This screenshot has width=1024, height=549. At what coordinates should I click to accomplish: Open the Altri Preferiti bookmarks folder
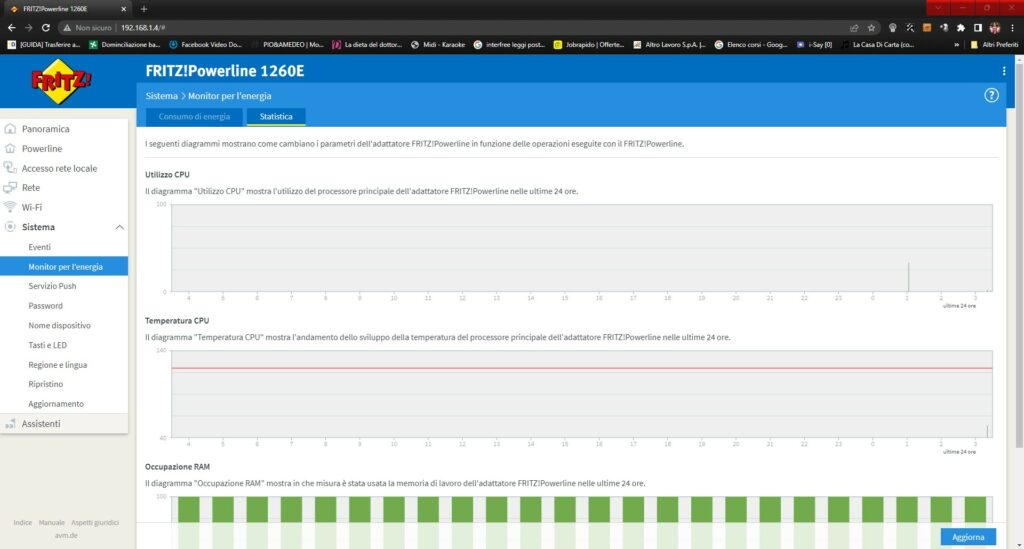pyautogui.click(x=994, y=44)
